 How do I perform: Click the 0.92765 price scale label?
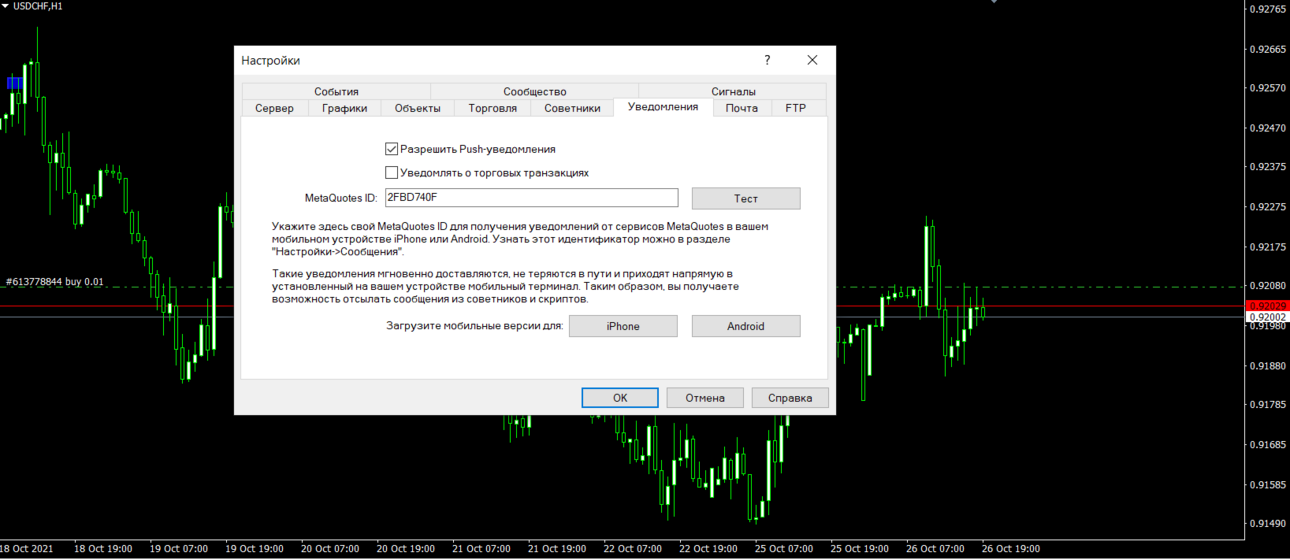point(1268,9)
